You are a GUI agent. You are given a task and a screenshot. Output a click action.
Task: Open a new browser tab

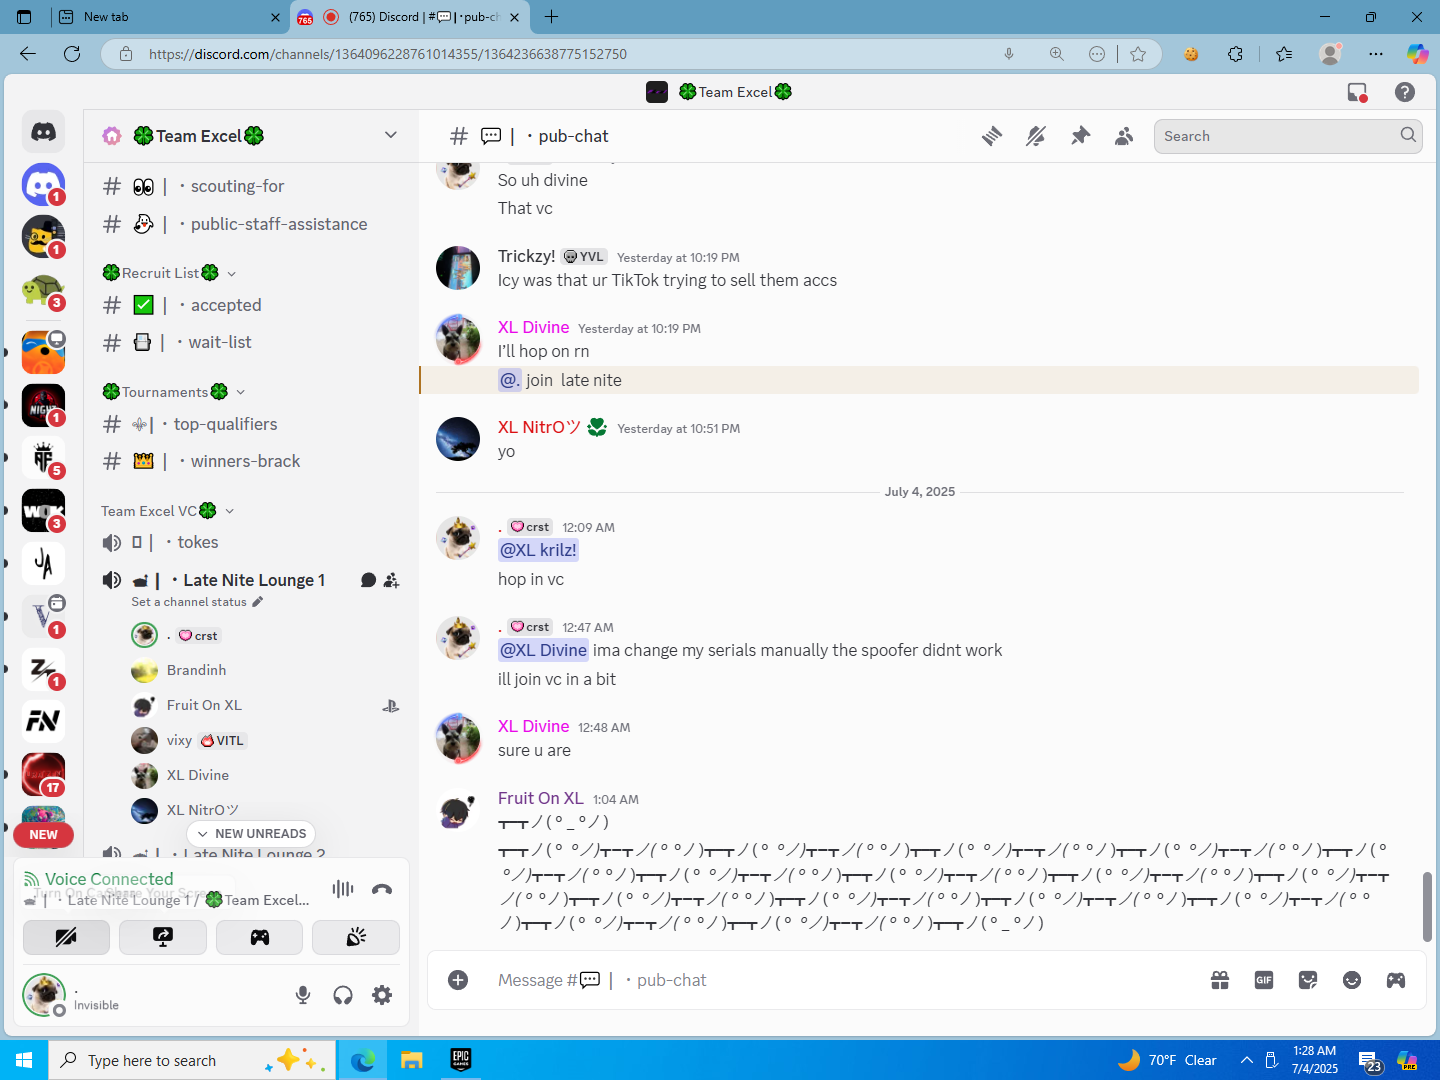tap(551, 17)
